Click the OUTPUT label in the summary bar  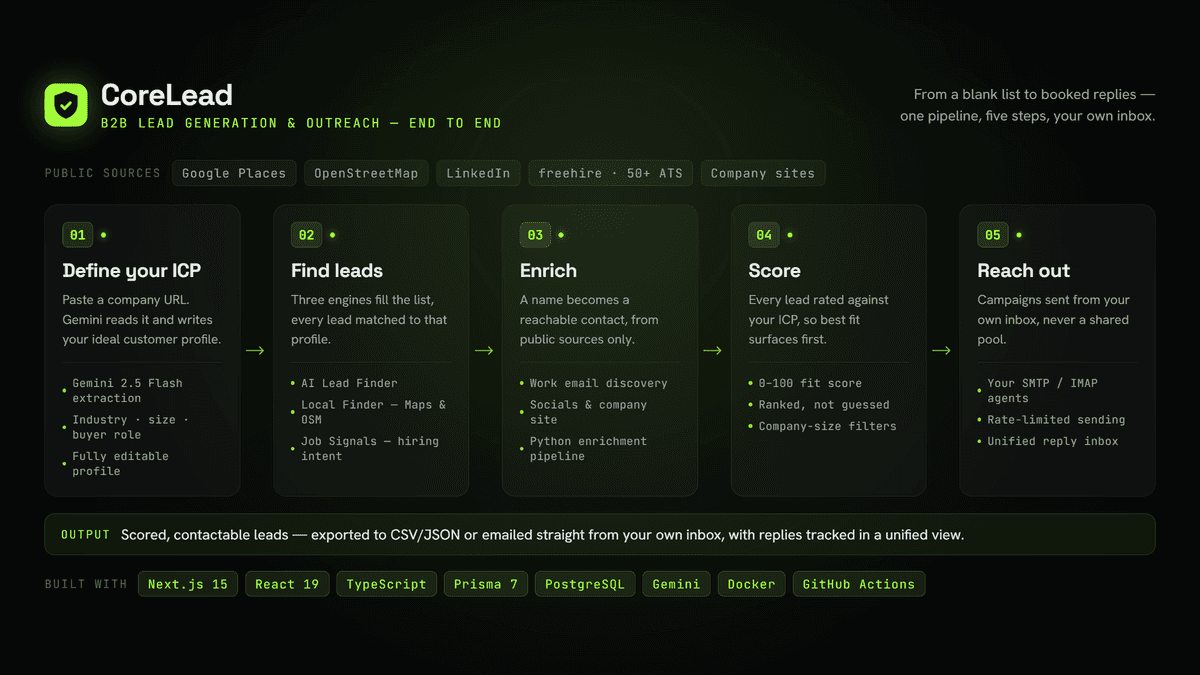click(x=85, y=535)
